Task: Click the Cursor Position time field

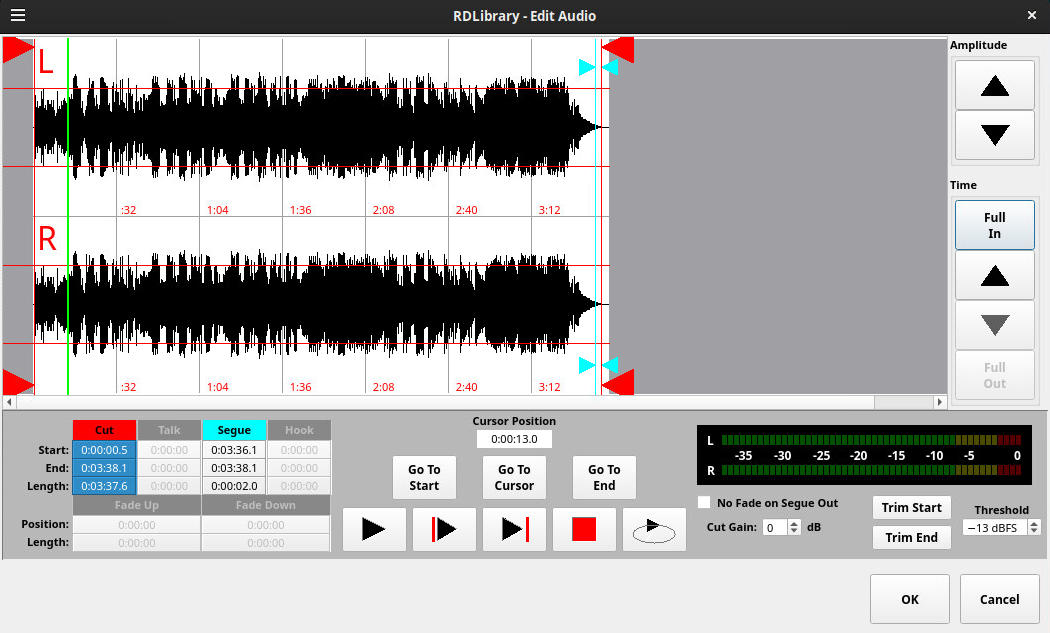Action: (x=514, y=439)
